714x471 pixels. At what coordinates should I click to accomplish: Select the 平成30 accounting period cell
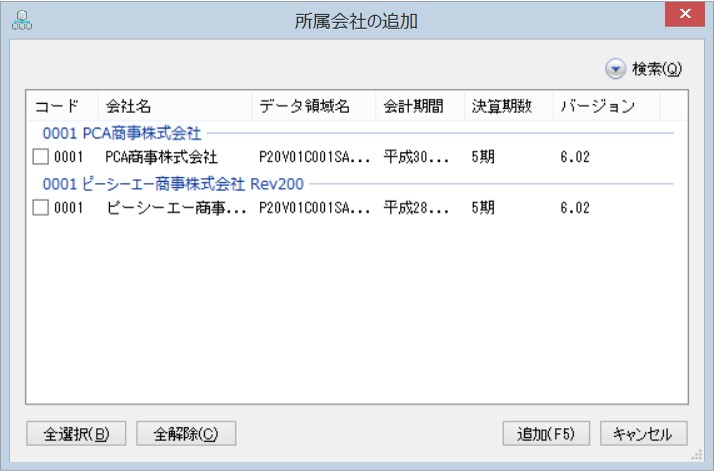[416, 157]
